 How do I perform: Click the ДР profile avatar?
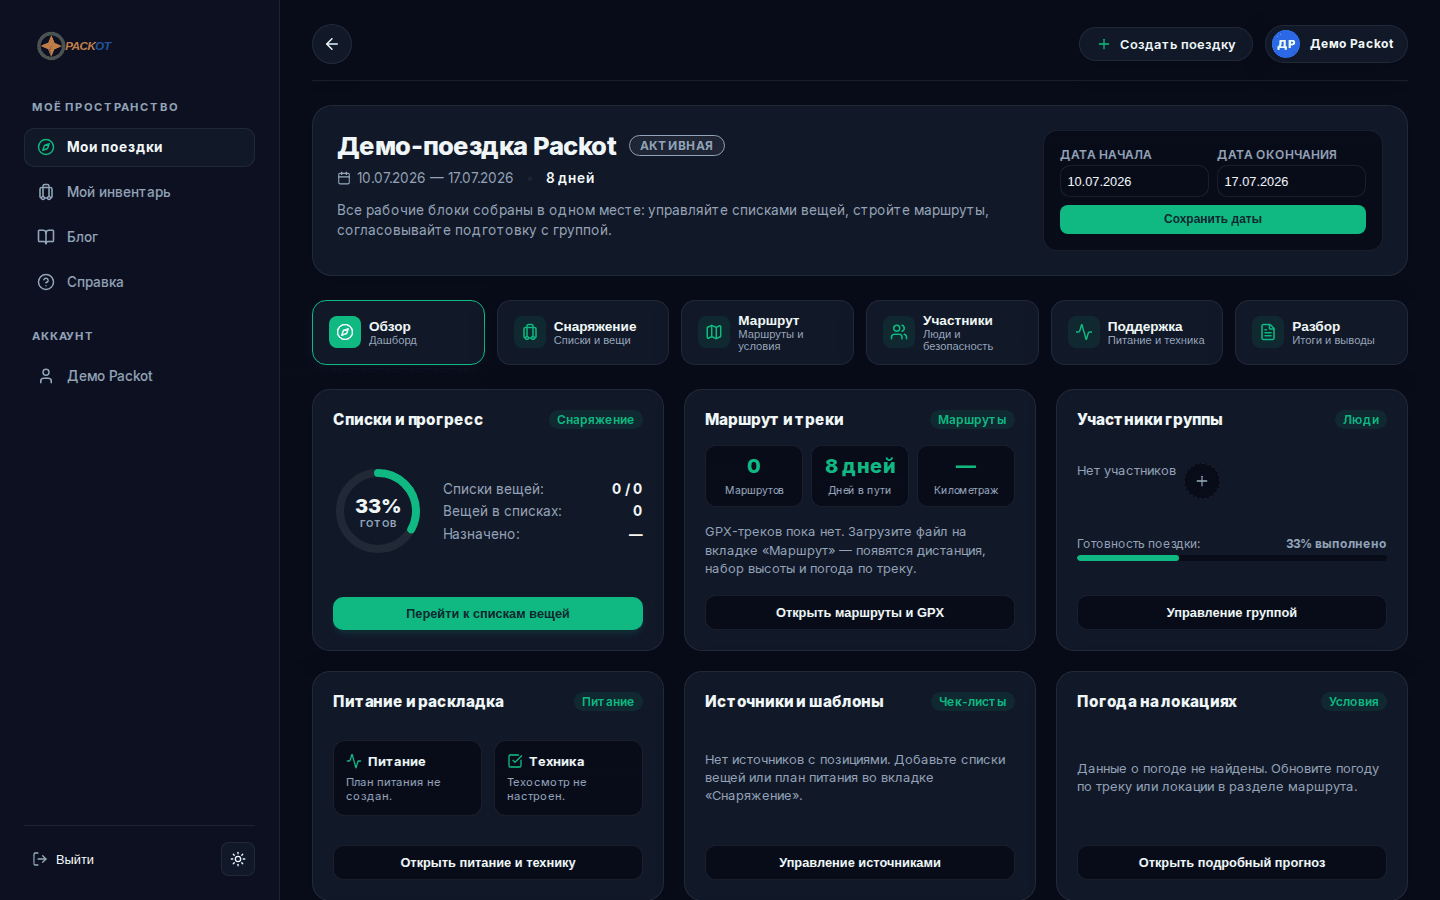(x=1286, y=44)
